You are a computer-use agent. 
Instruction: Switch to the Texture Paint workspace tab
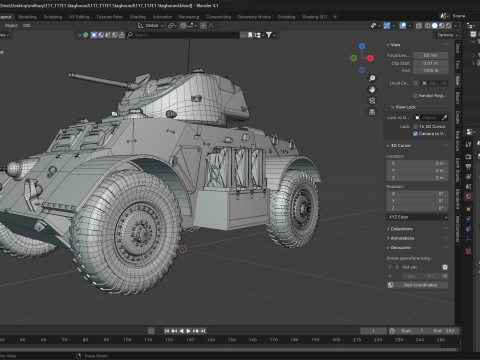click(109, 17)
